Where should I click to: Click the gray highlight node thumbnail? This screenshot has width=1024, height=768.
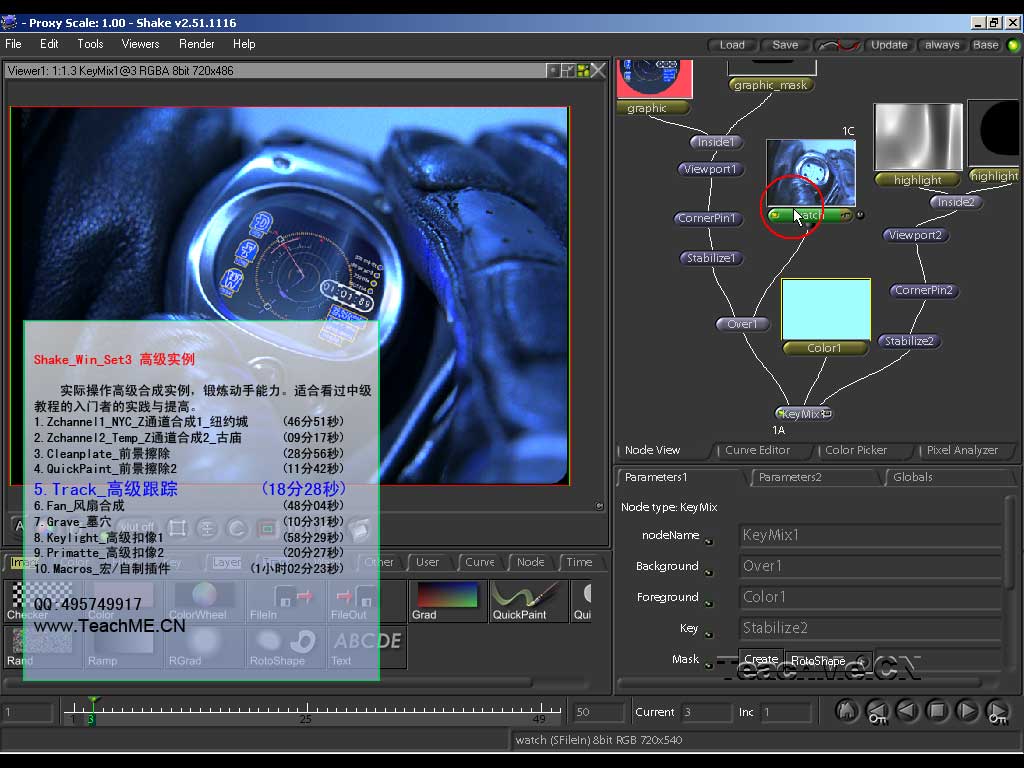coord(918,136)
